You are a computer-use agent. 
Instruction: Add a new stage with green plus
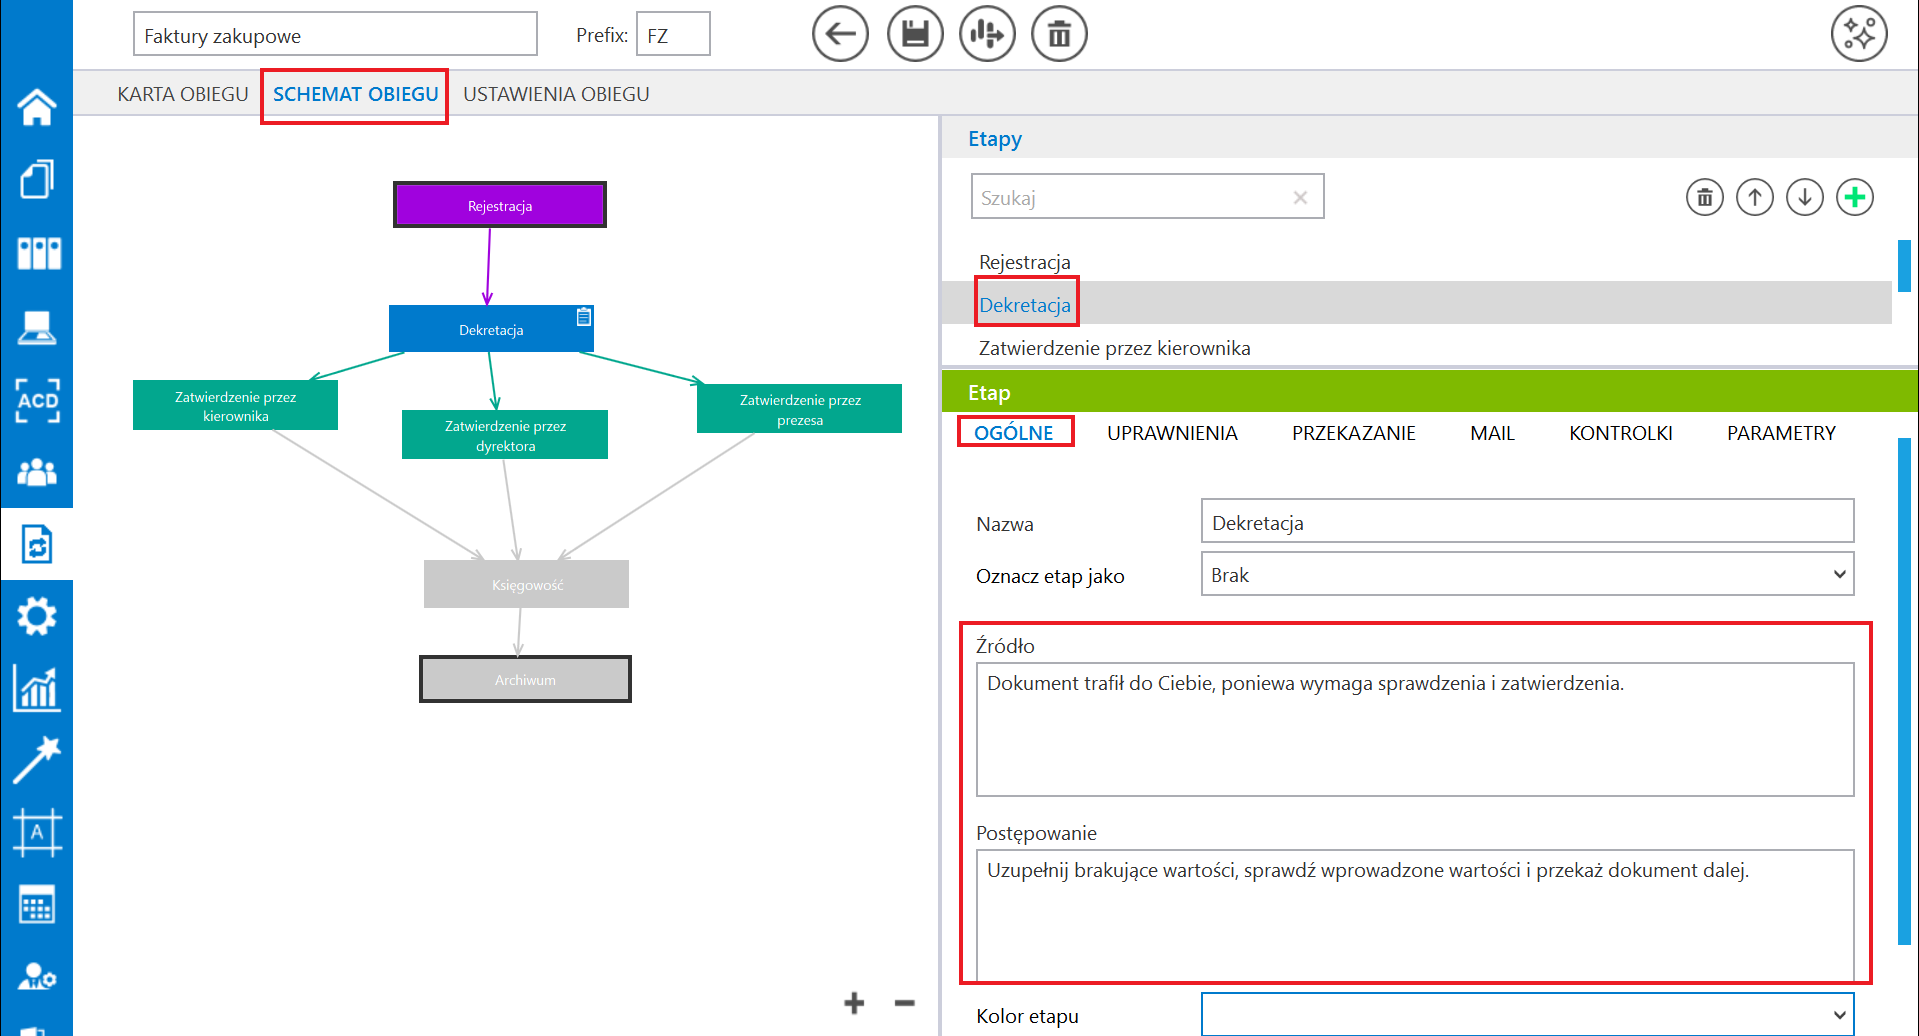coord(1855,197)
